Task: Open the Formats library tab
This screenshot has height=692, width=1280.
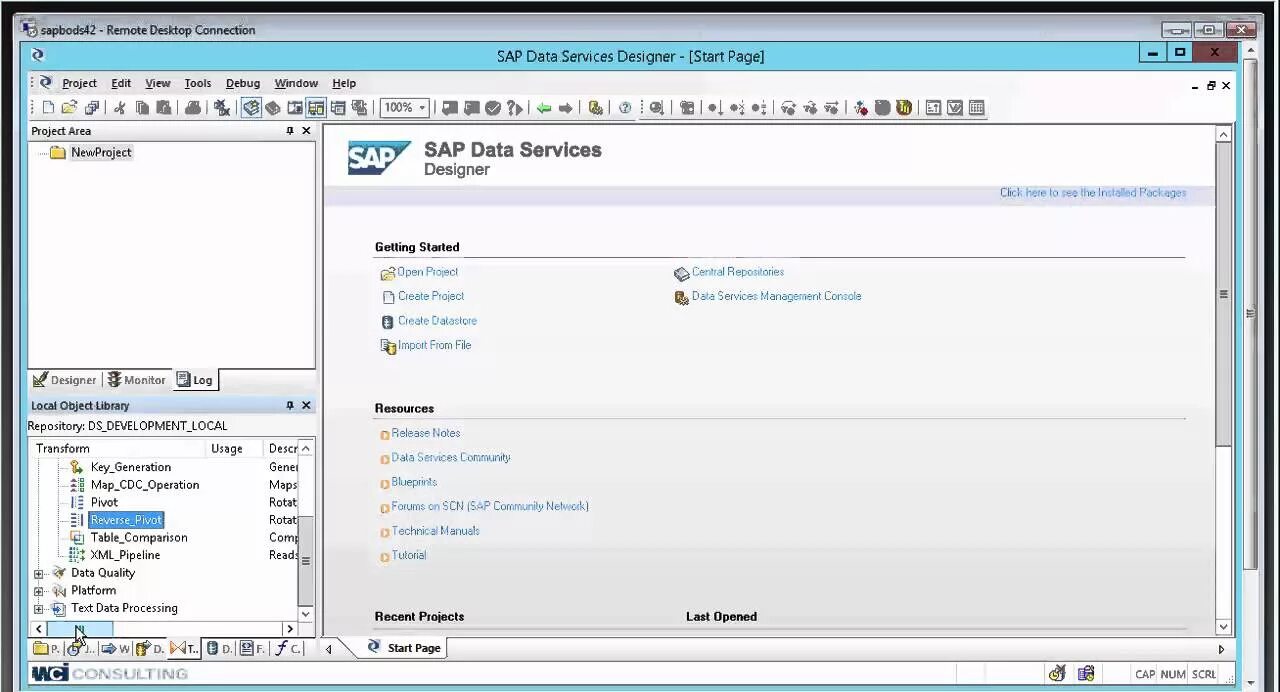Action: click(x=253, y=649)
